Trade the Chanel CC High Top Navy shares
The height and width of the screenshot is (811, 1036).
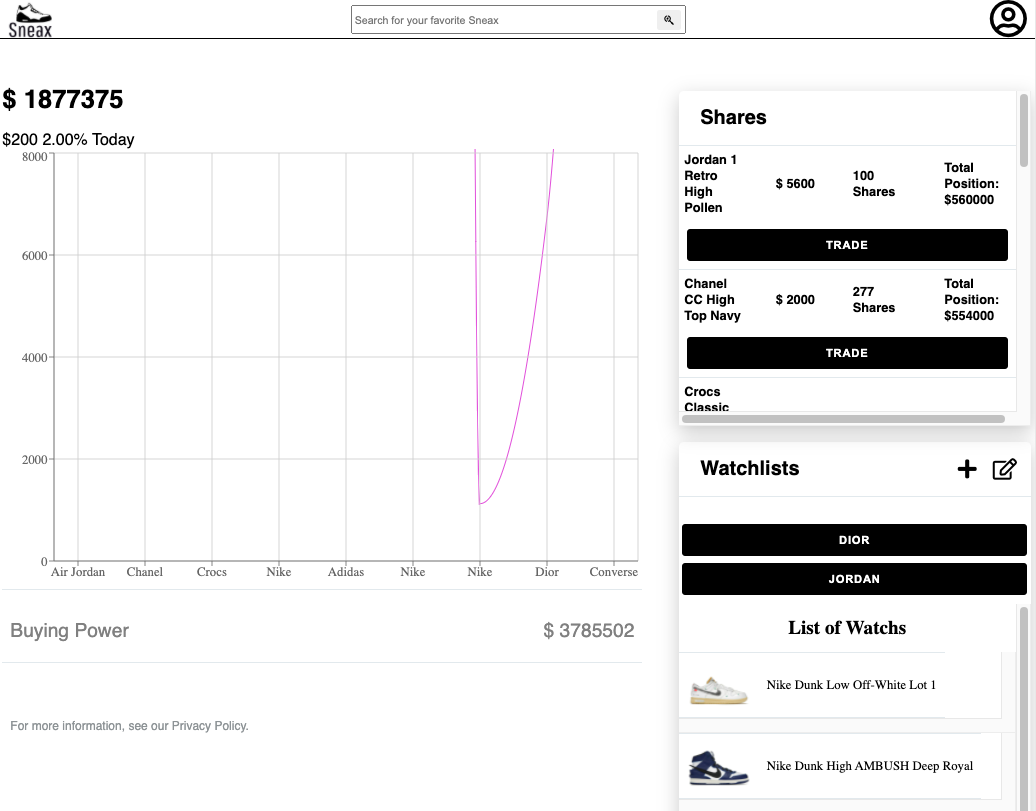pyautogui.click(x=847, y=353)
